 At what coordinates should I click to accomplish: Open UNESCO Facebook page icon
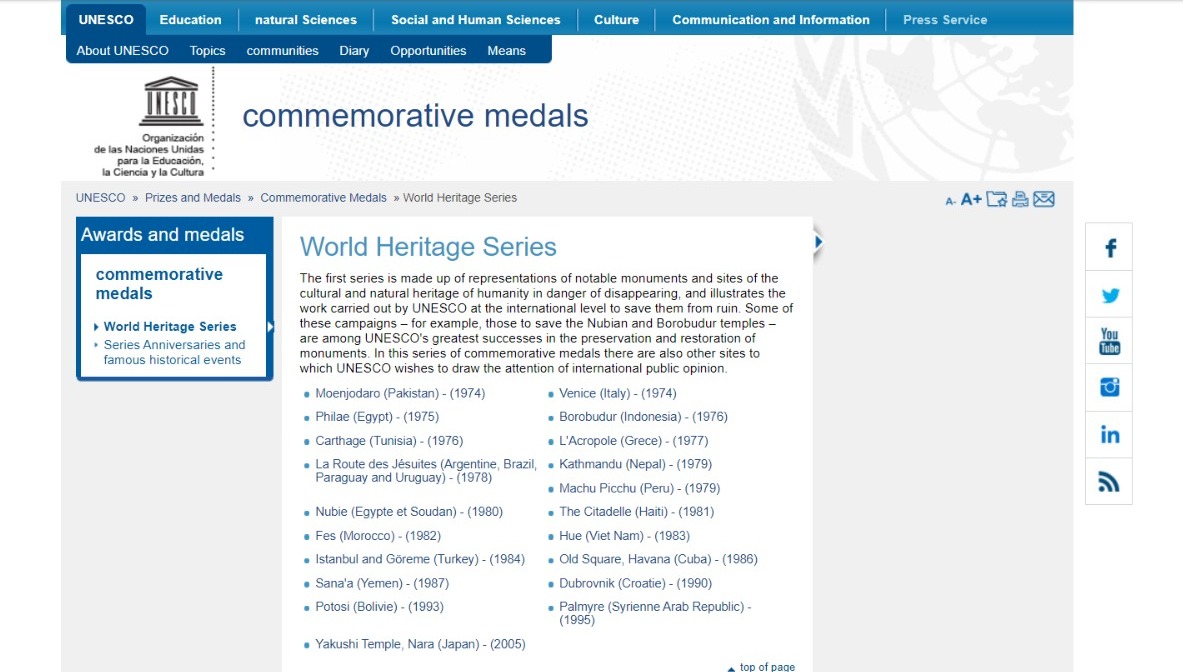click(x=1109, y=248)
